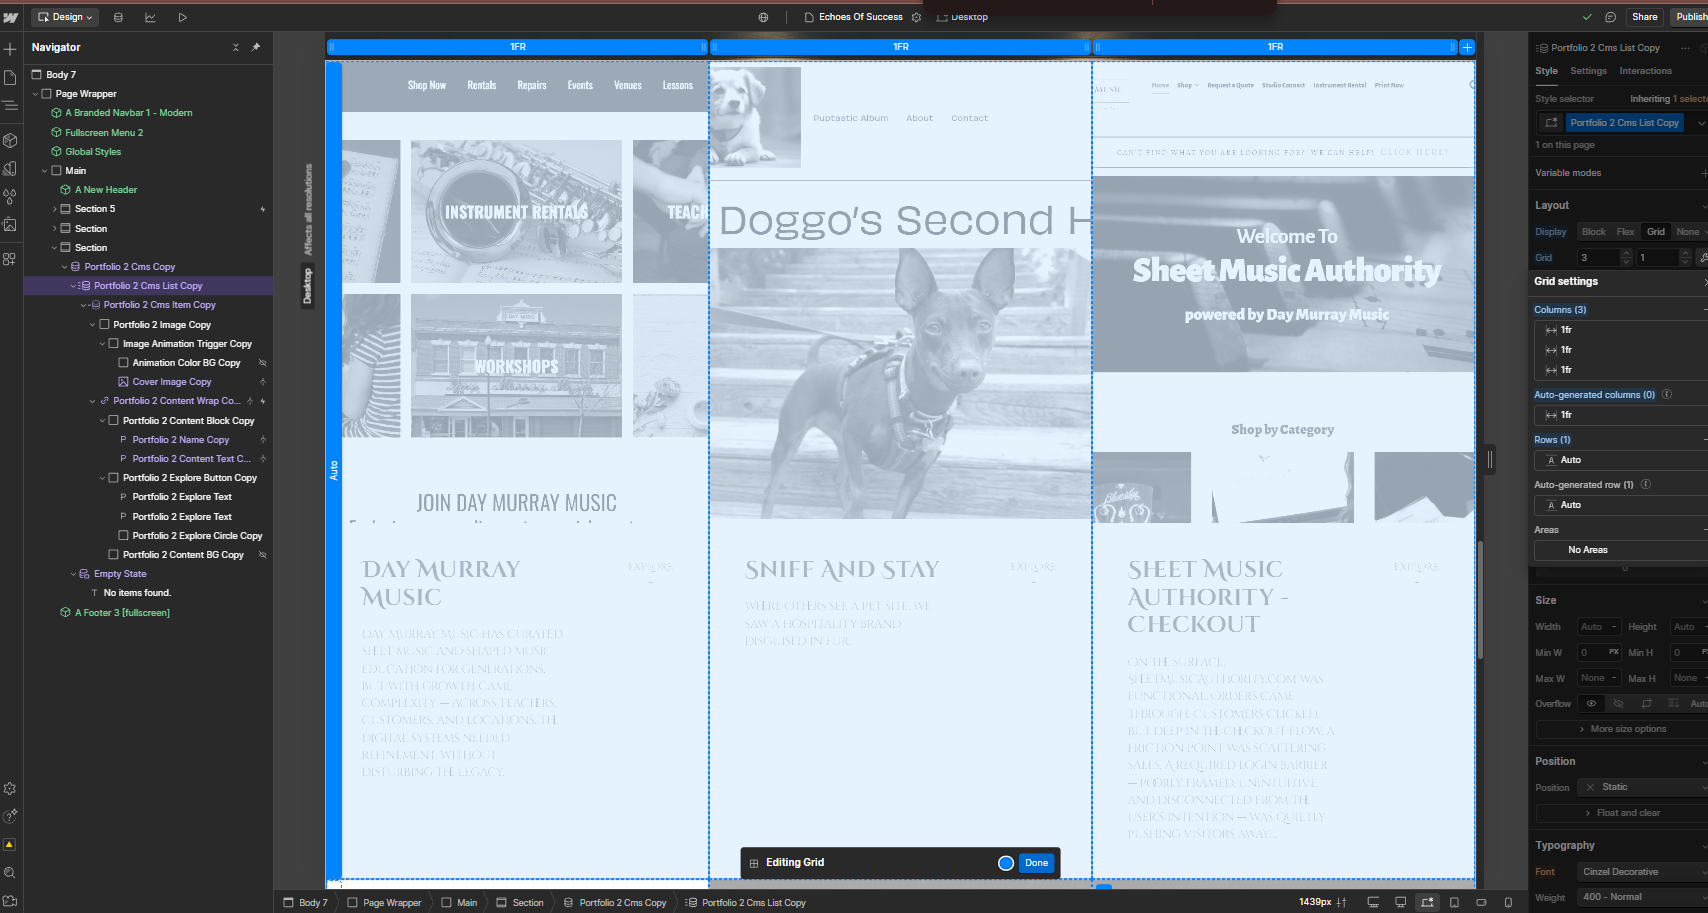Image resolution: width=1708 pixels, height=913 pixels.
Task: Open the Help question mark icon
Action: [10, 817]
